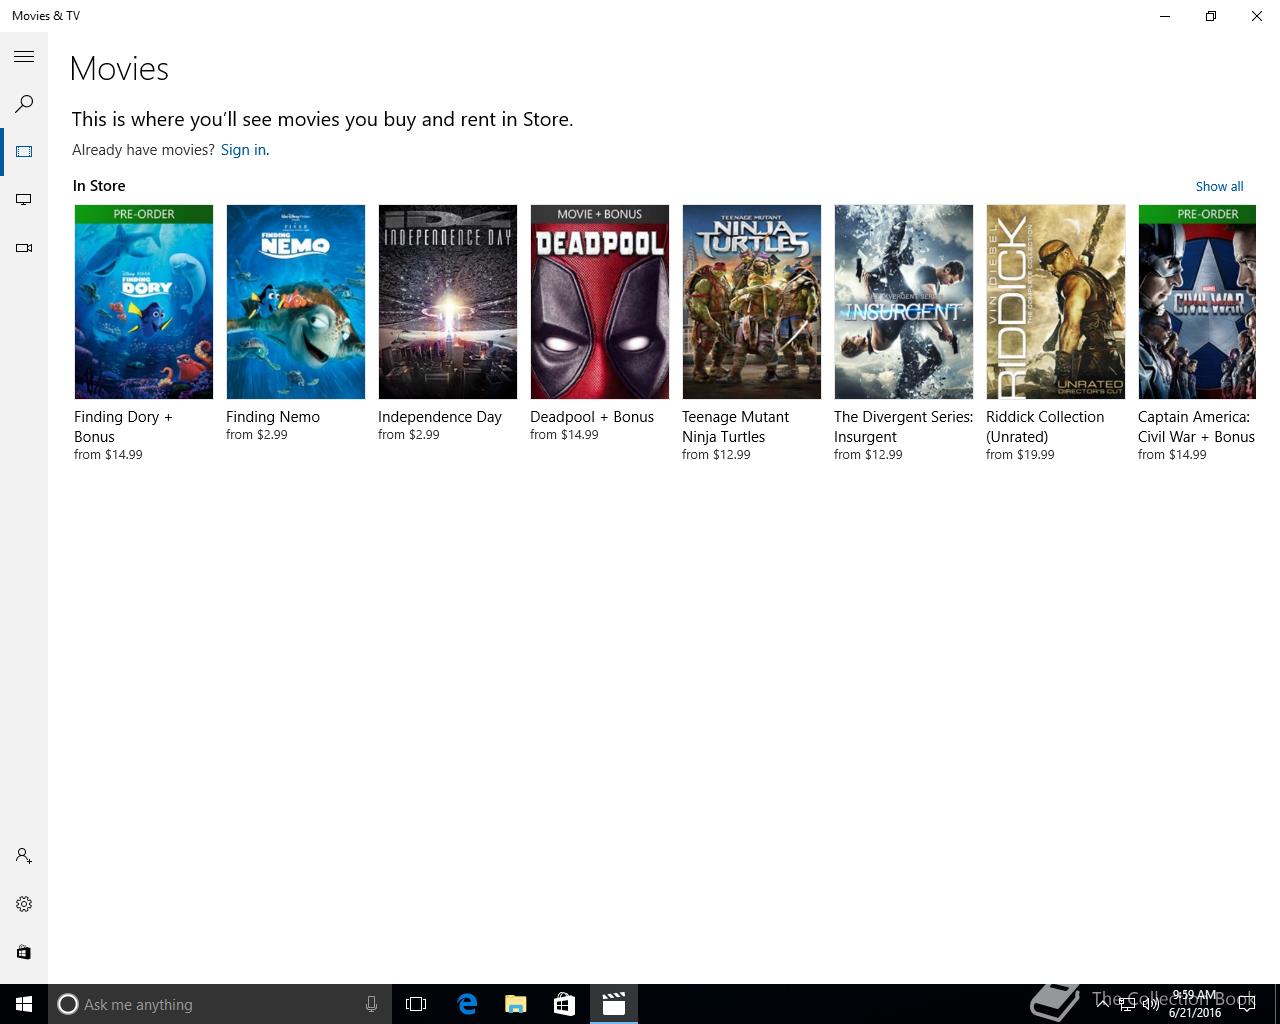Open Task View on the taskbar
Viewport: 1280px width, 1024px height.
click(416, 1004)
